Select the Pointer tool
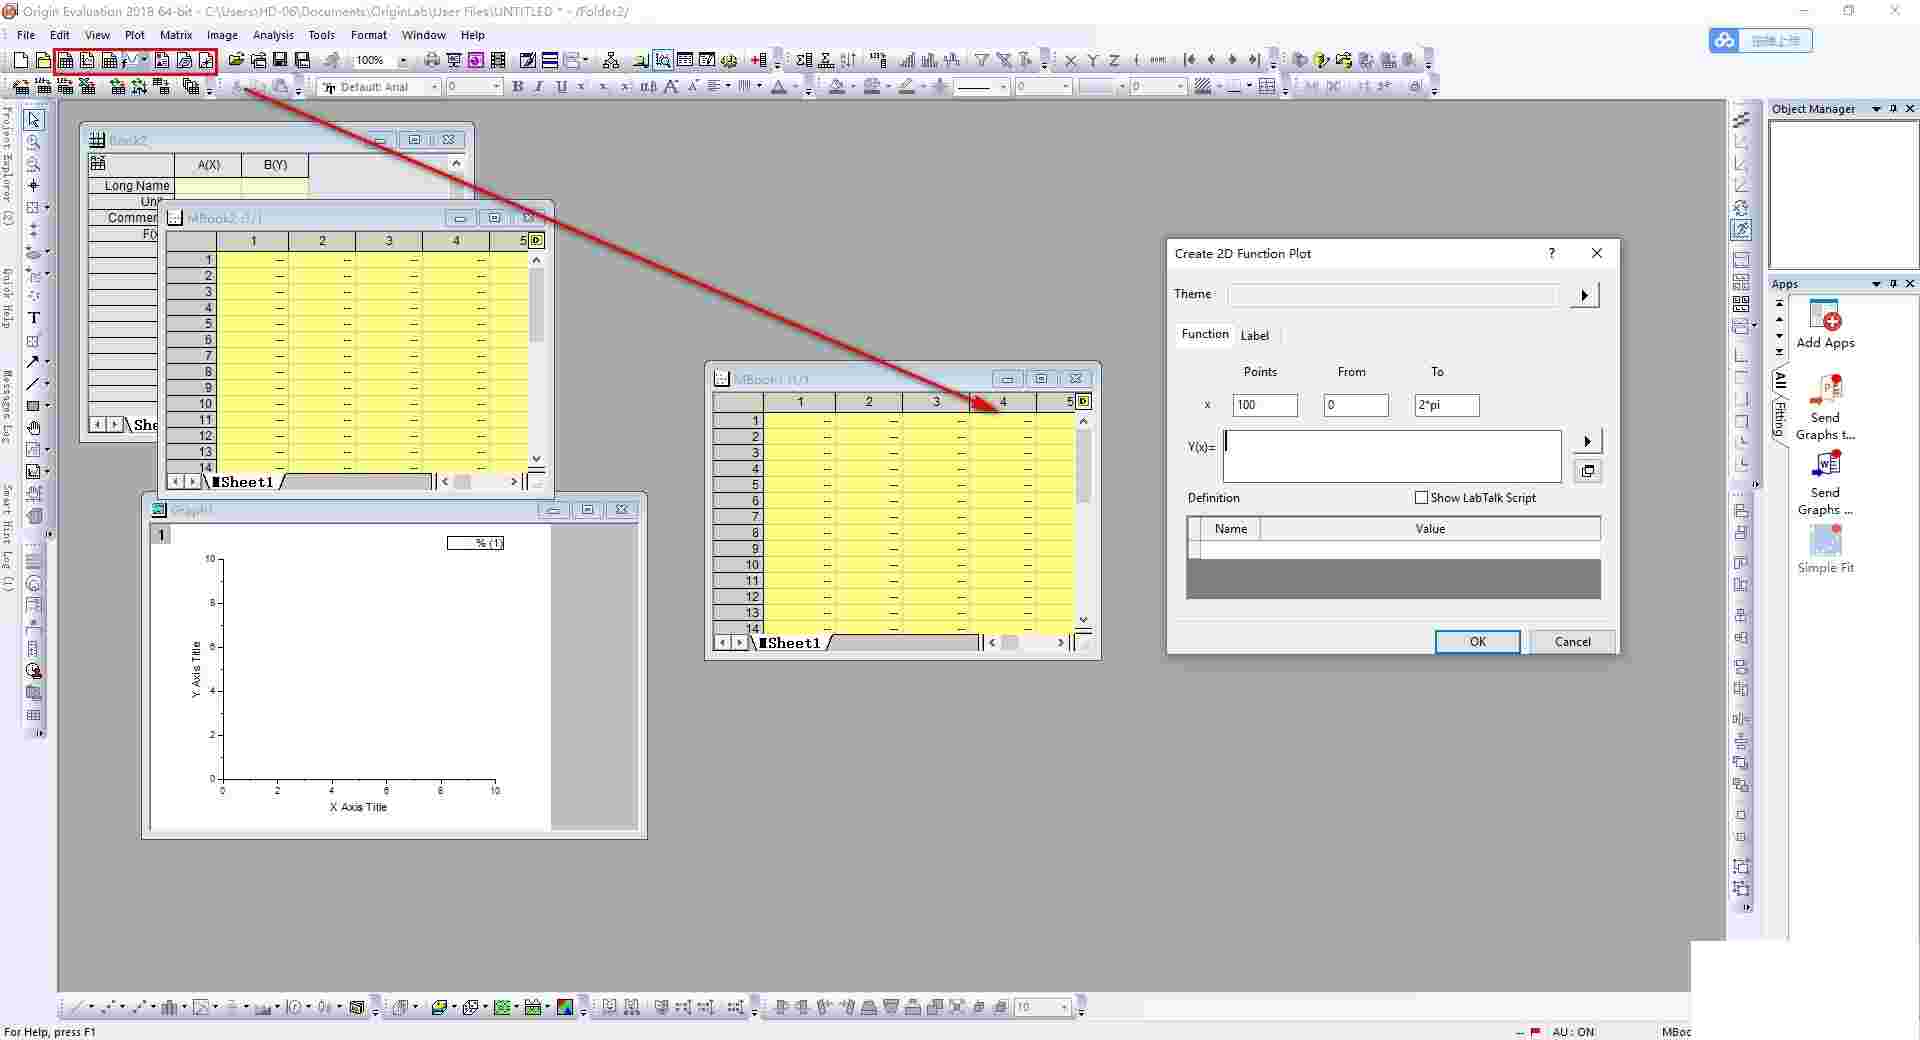Image resolution: width=1920 pixels, height=1040 pixels. point(33,120)
